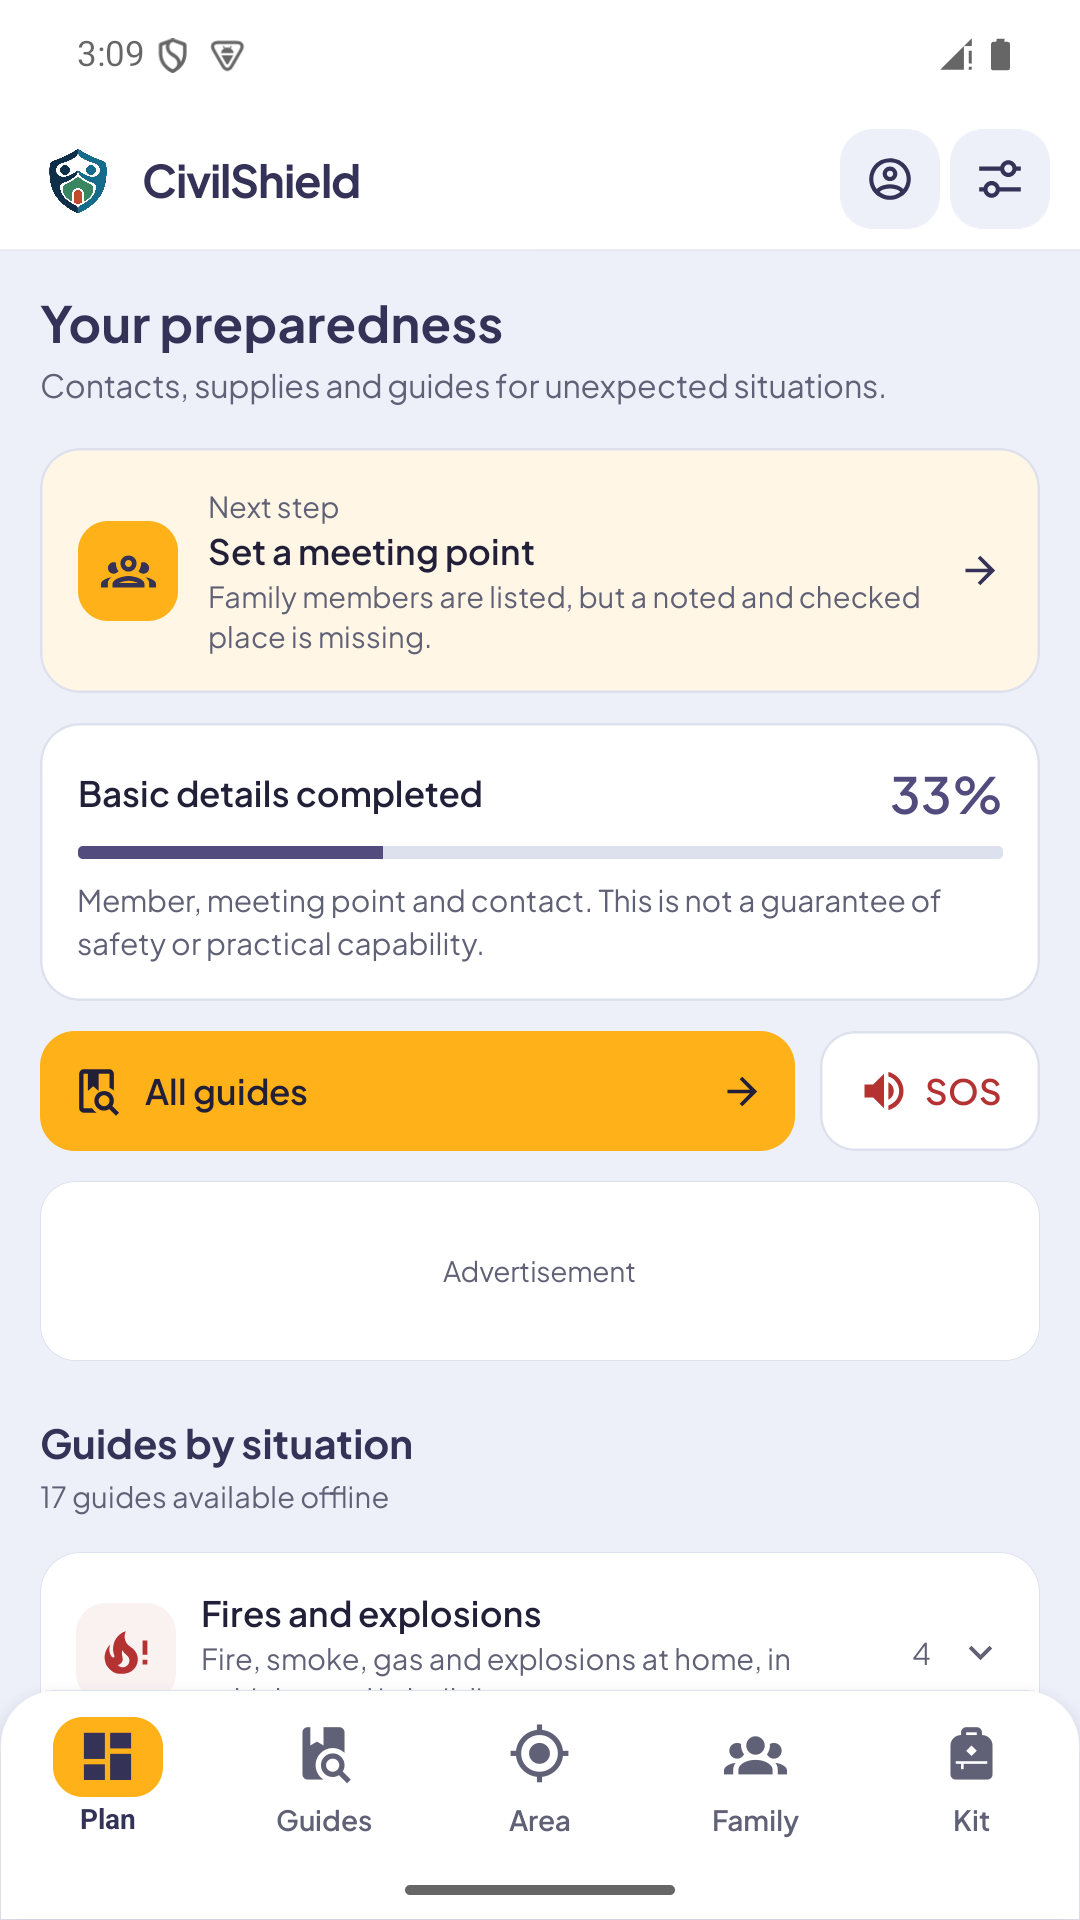The image size is (1080, 1920).
Task: Tap the orange family meeting point icon
Action: [x=128, y=571]
